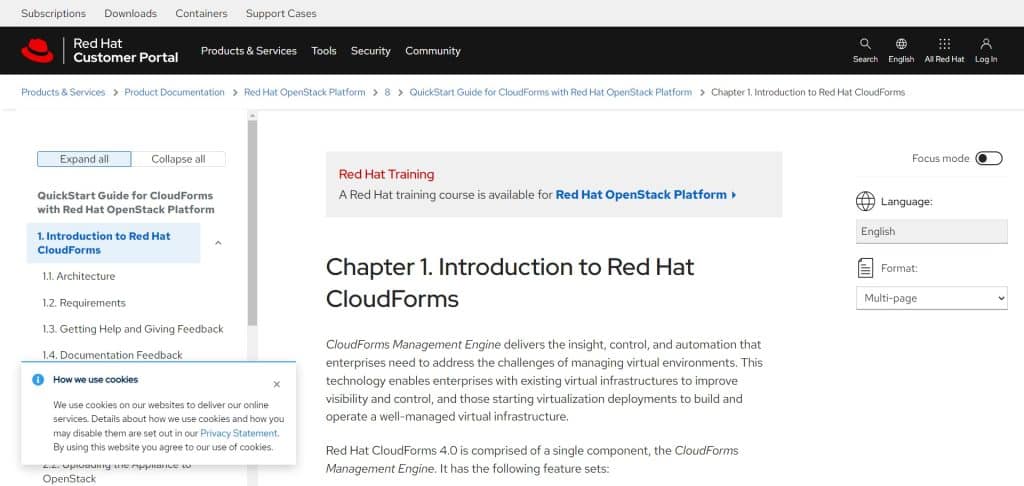Open 1.4. Documentation Feedback section

[112, 355]
